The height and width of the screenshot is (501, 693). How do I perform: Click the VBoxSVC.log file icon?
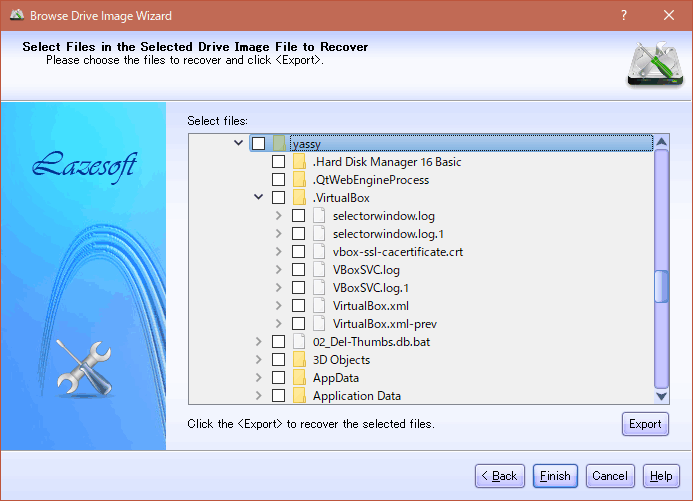pos(319,269)
